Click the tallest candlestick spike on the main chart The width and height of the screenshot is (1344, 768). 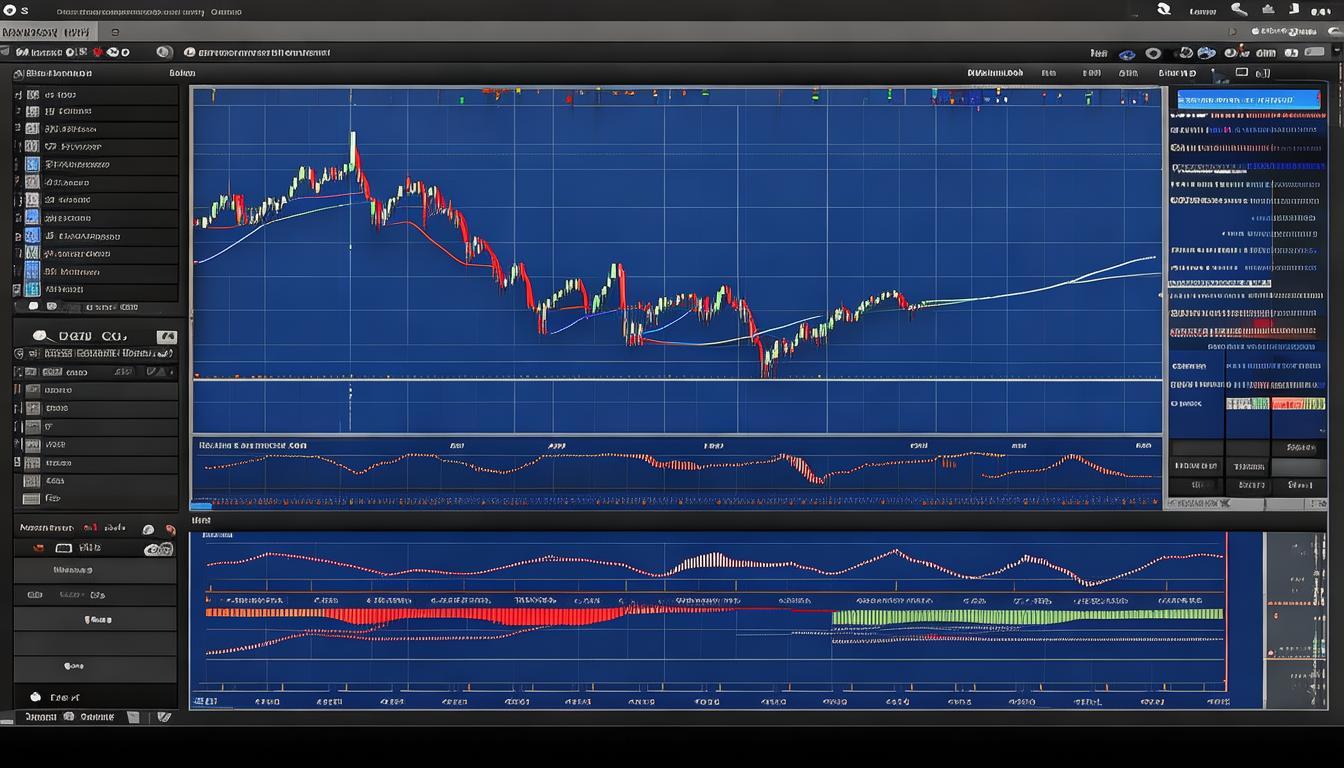tap(353, 150)
